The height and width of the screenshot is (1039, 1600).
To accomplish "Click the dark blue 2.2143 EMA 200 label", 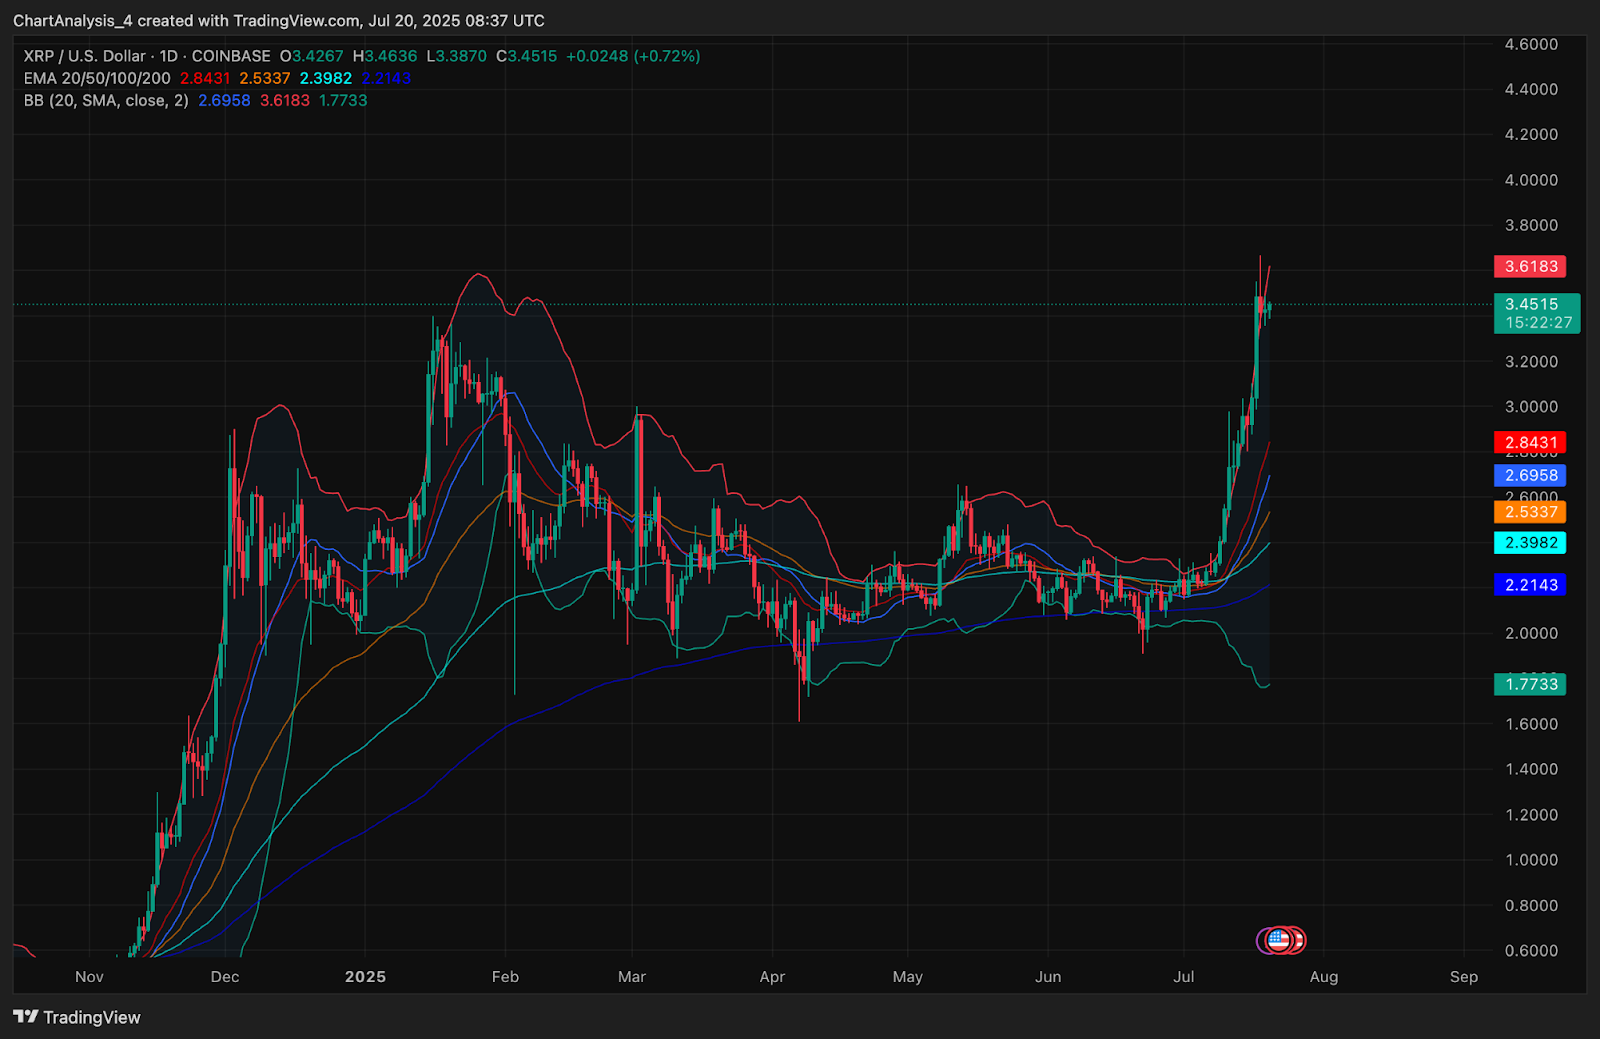I will (1530, 585).
